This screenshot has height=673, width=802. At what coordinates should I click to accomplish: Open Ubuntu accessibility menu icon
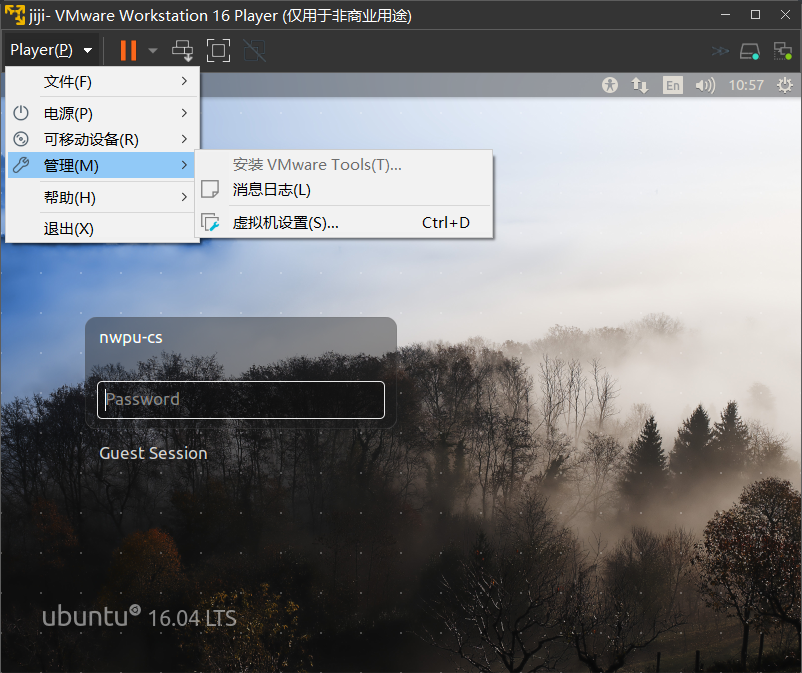tap(610, 85)
